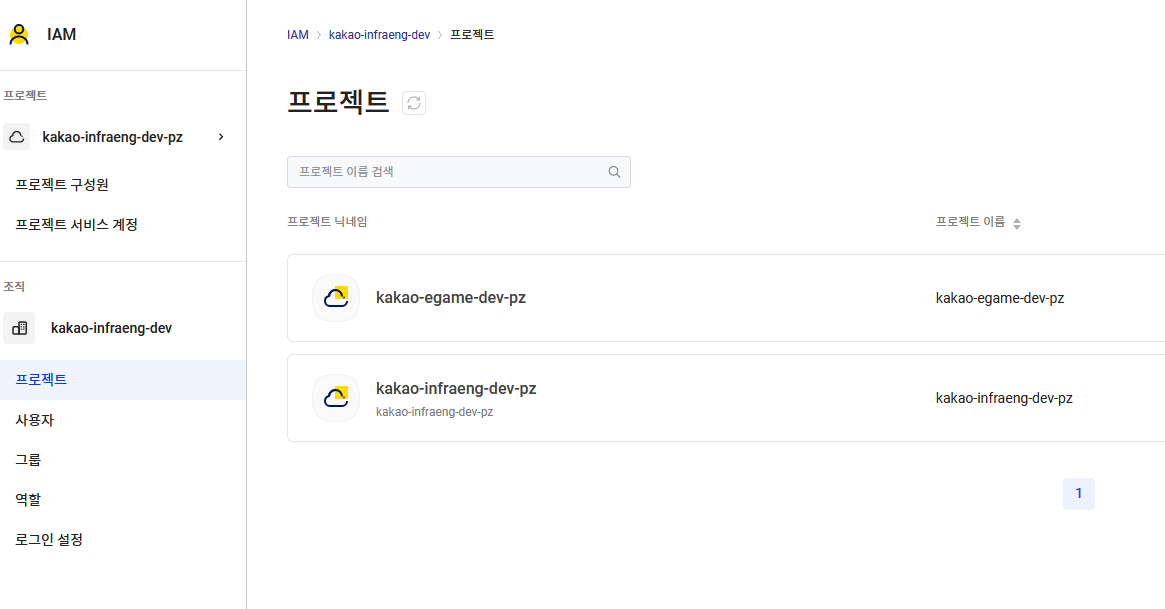
Task: Click kakao-infraeng-dev-pz in project name column
Action: pyautogui.click(x=1005, y=398)
